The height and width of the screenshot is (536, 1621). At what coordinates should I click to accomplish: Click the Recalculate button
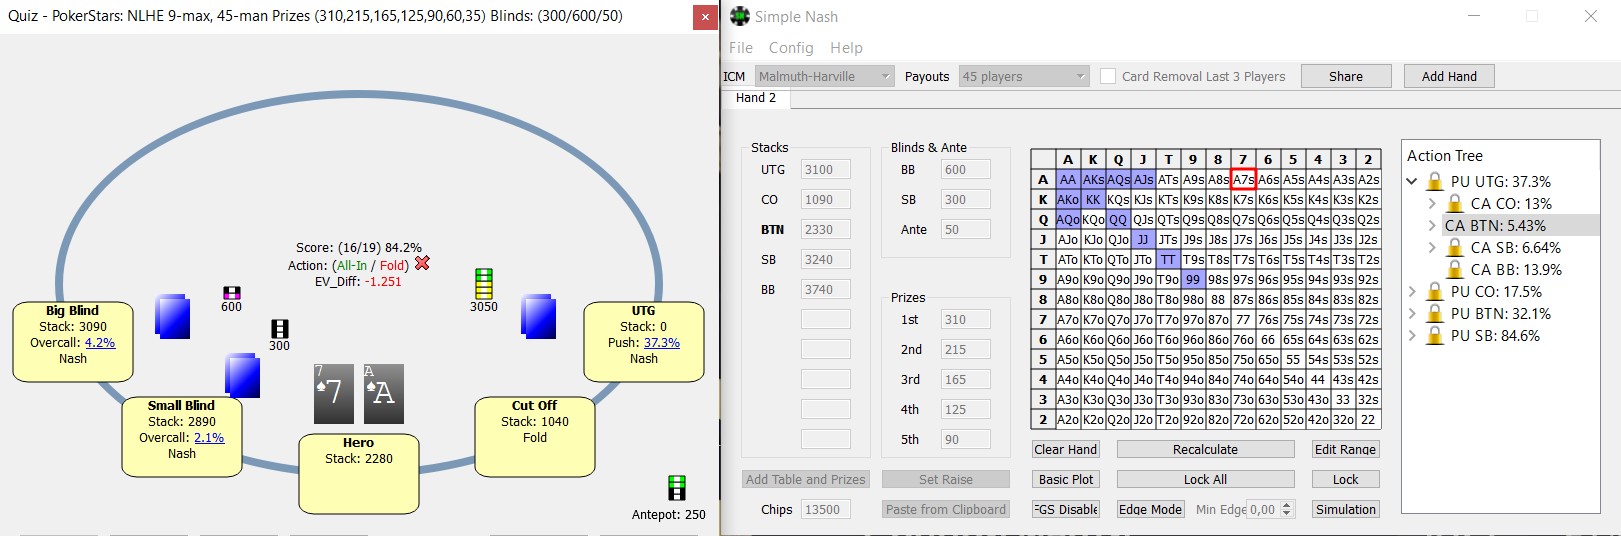coord(1205,449)
